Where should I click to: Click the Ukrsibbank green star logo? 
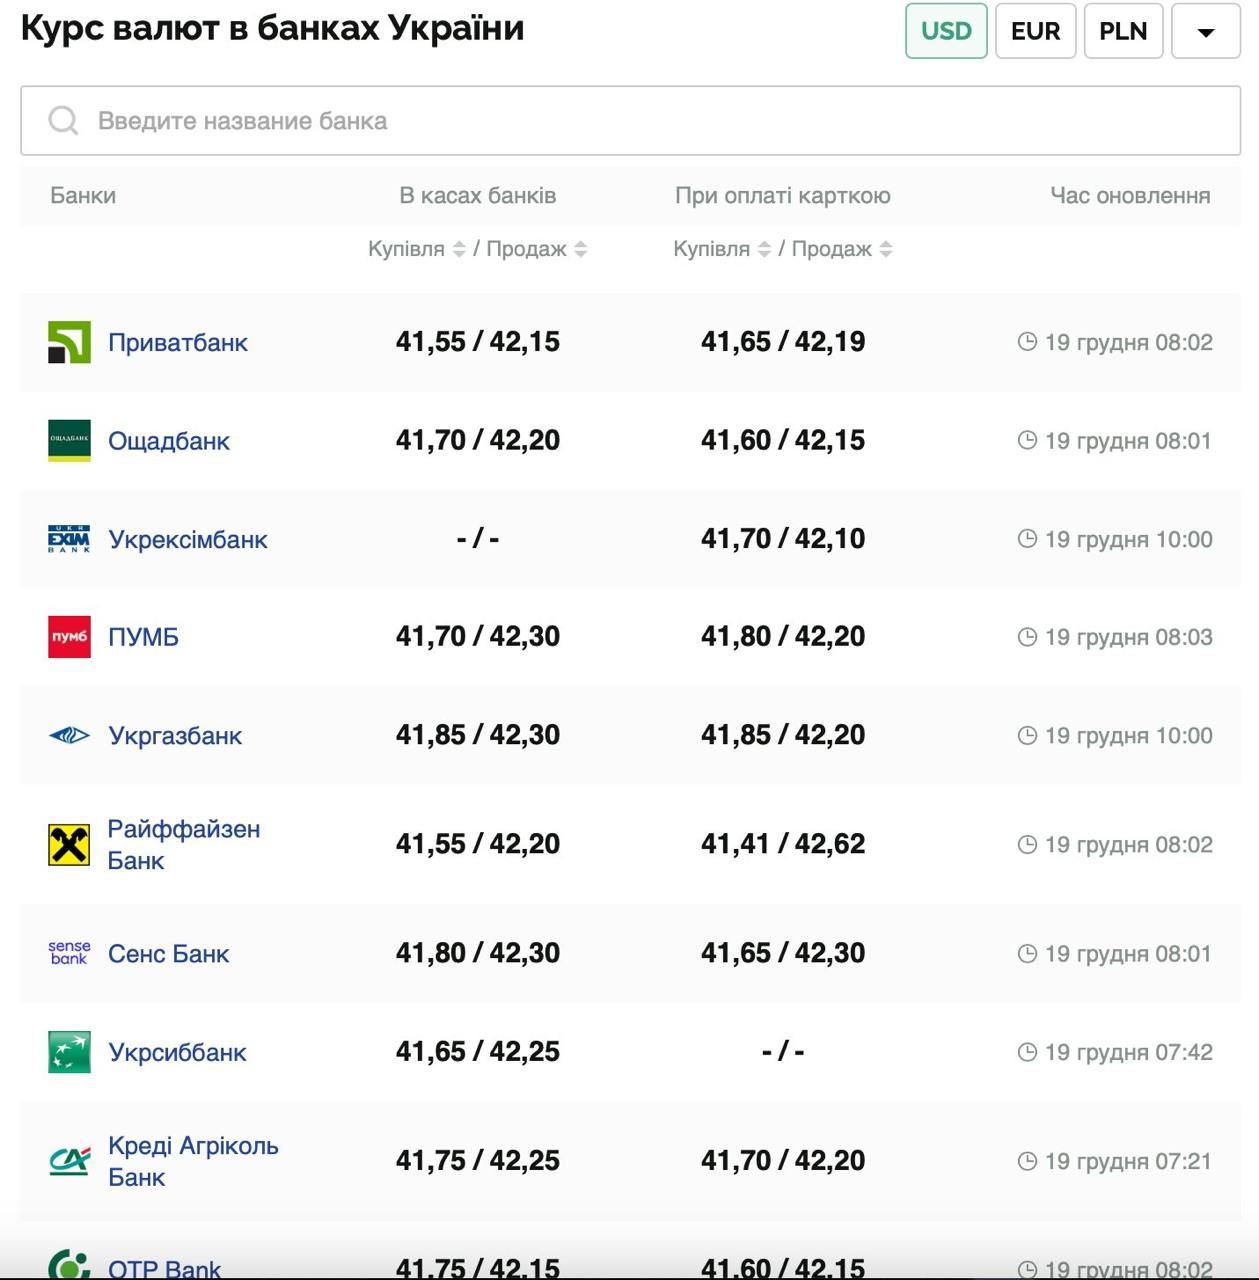(x=69, y=1052)
